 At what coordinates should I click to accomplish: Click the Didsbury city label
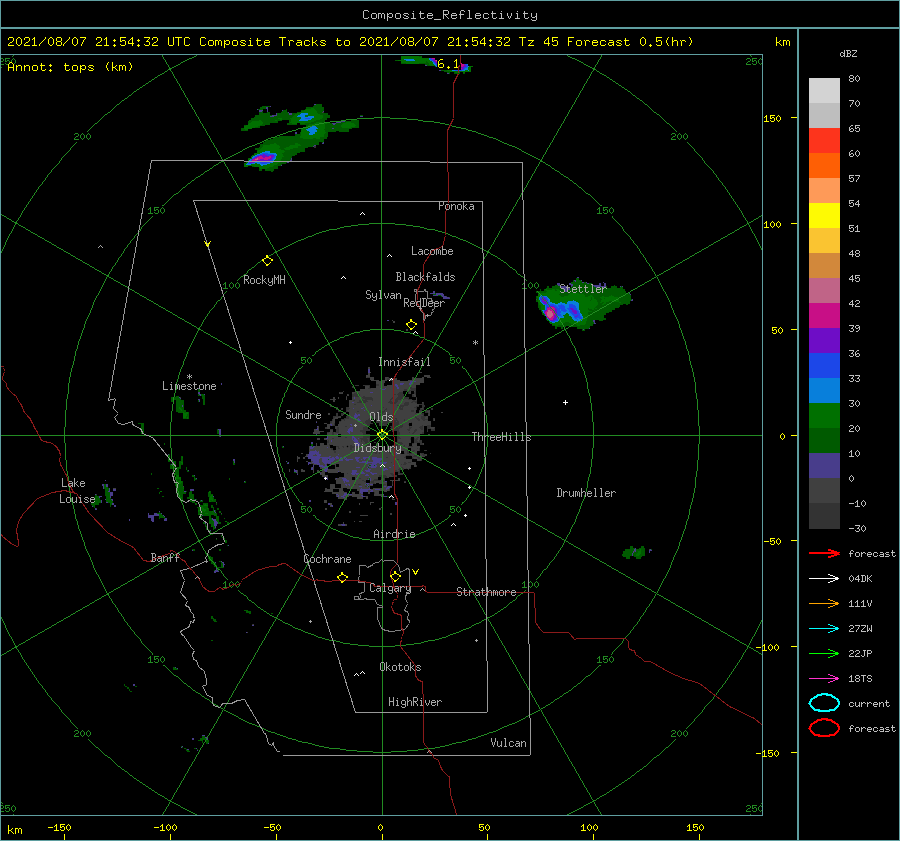(x=377, y=448)
